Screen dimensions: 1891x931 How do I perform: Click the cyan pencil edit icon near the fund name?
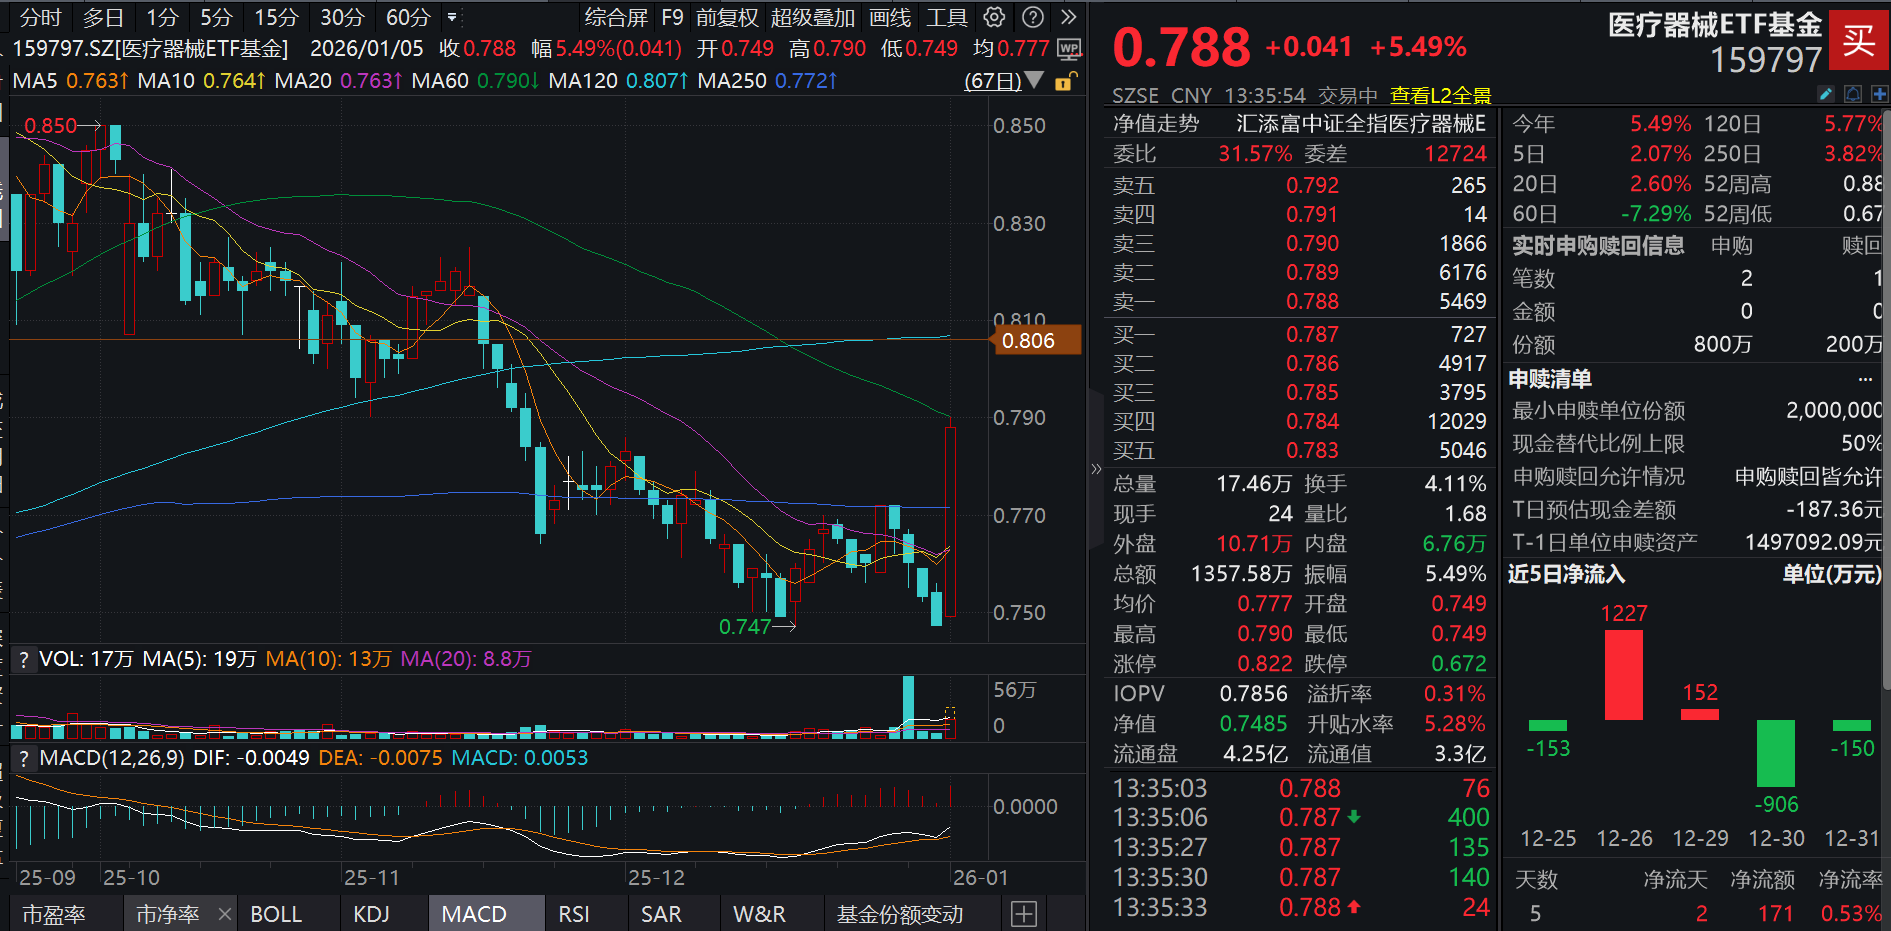coord(1826,93)
